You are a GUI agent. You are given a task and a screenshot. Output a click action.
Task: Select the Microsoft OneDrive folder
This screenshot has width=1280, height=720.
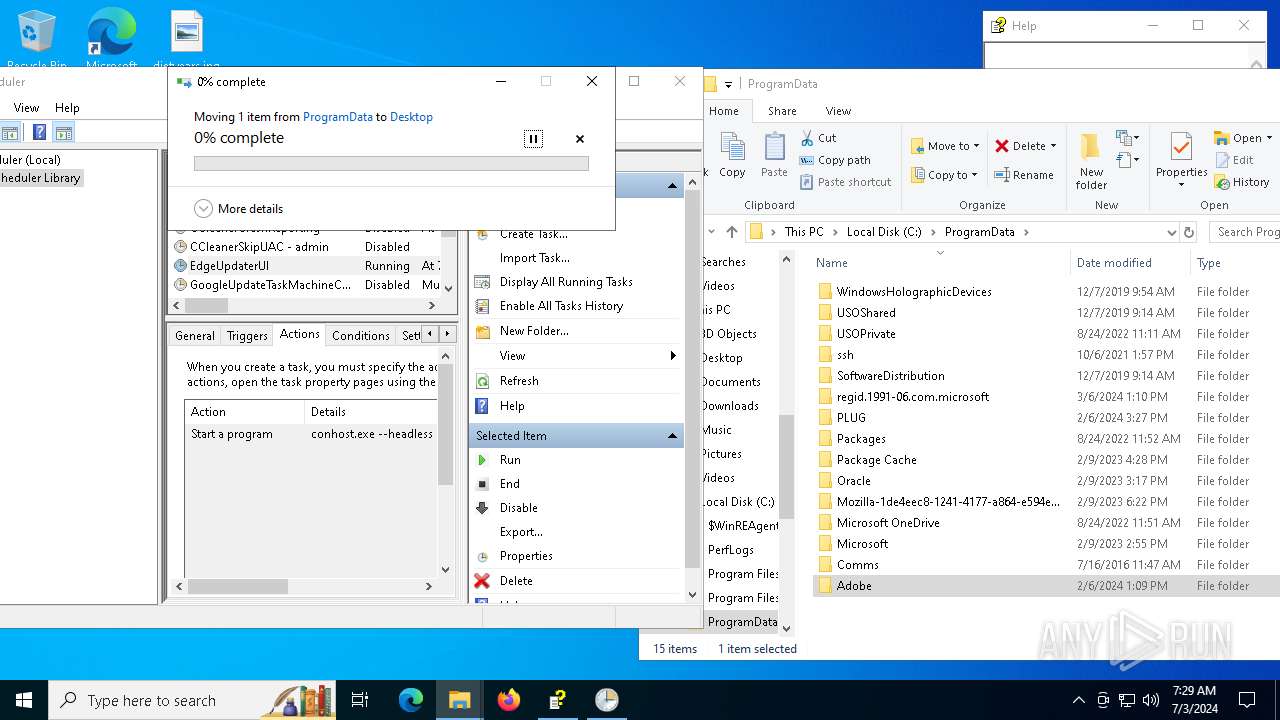pos(1046,523)
